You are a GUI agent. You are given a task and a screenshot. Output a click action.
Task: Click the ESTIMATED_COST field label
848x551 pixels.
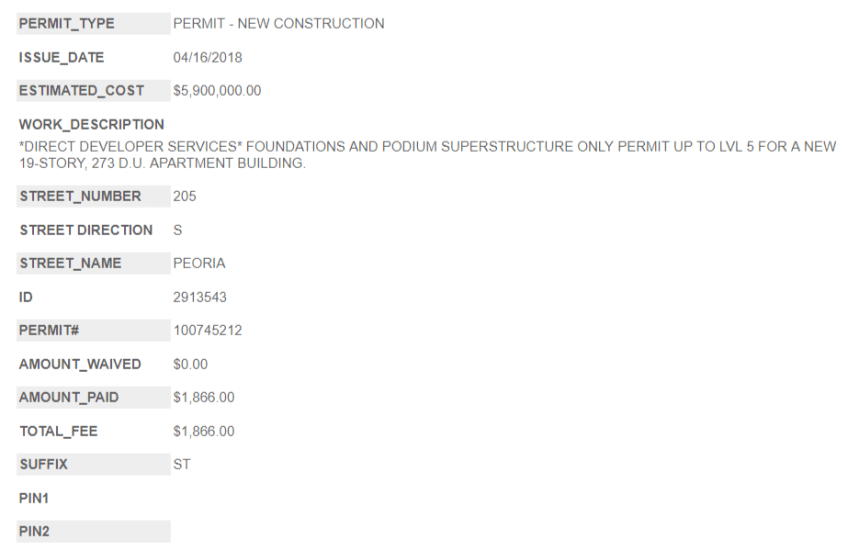pyautogui.click(x=81, y=91)
